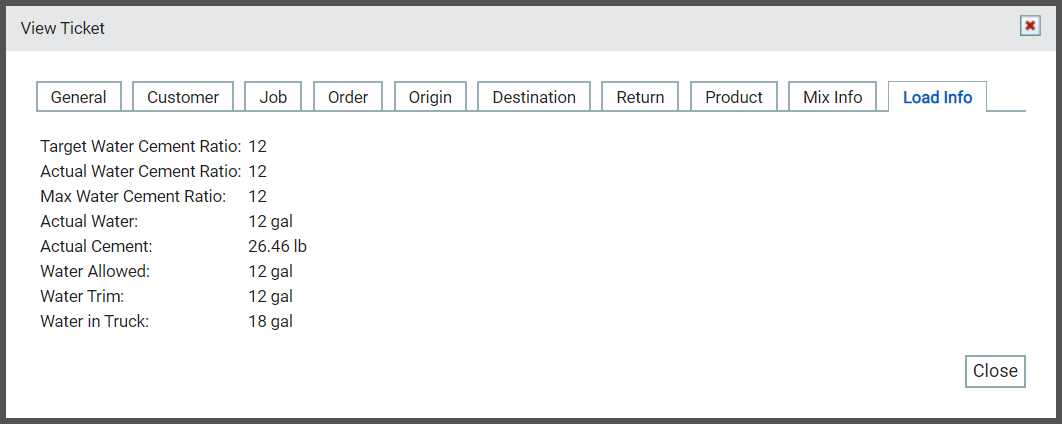Click the Max Water Cement Ratio label
This screenshot has height=424, width=1062.
tap(133, 196)
